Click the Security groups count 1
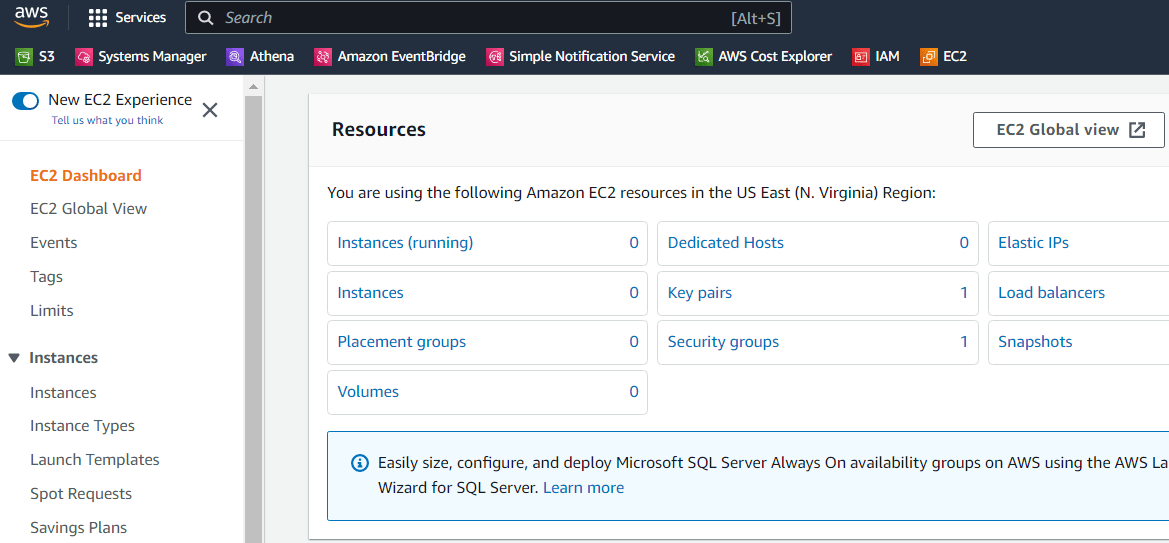 [x=964, y=342]
